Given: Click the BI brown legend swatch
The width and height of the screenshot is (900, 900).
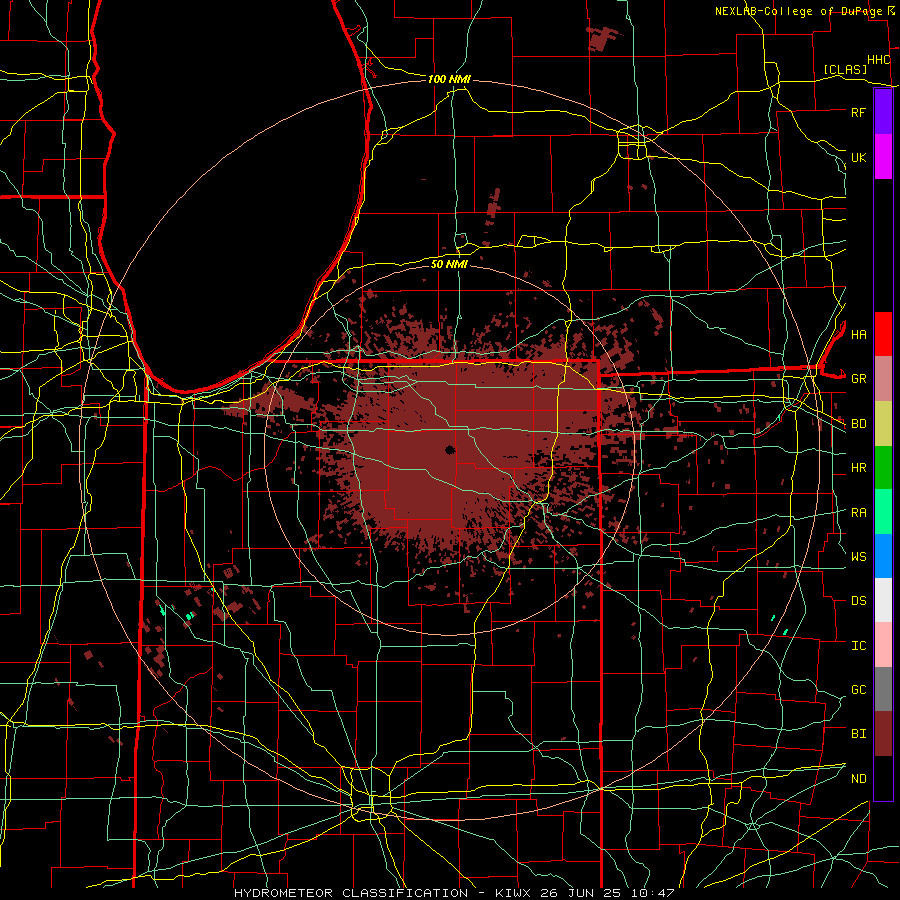Looking at the screenshot, I should 883,734.
